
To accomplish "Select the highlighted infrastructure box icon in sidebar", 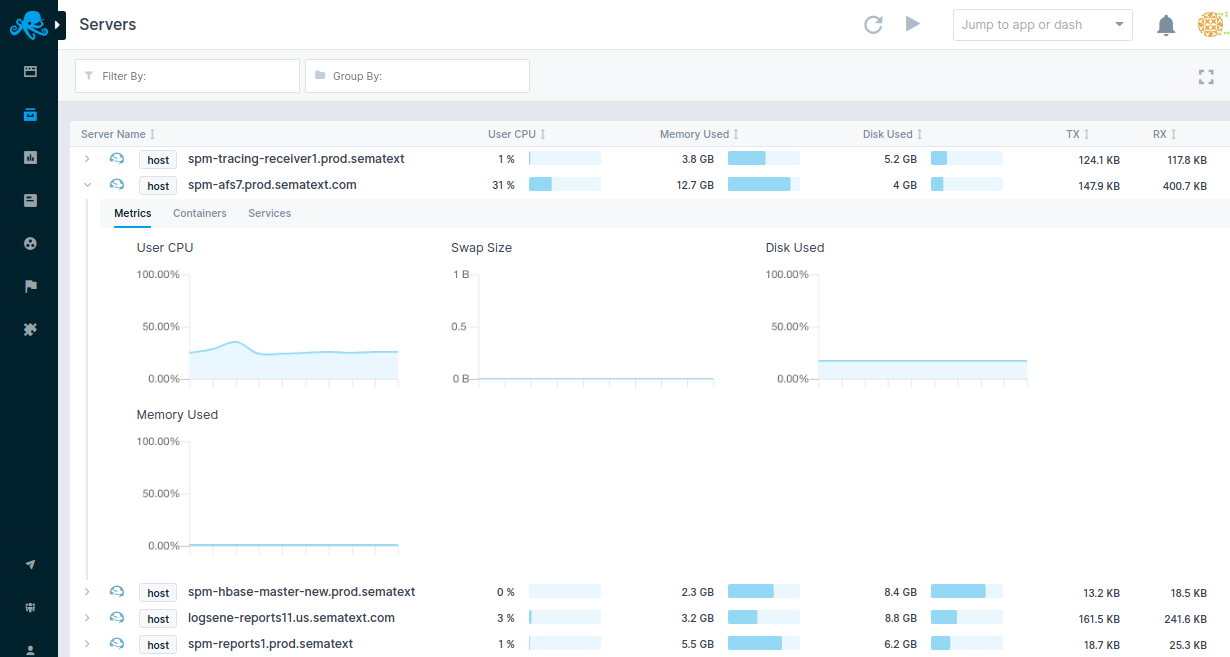I will (30, 114).
